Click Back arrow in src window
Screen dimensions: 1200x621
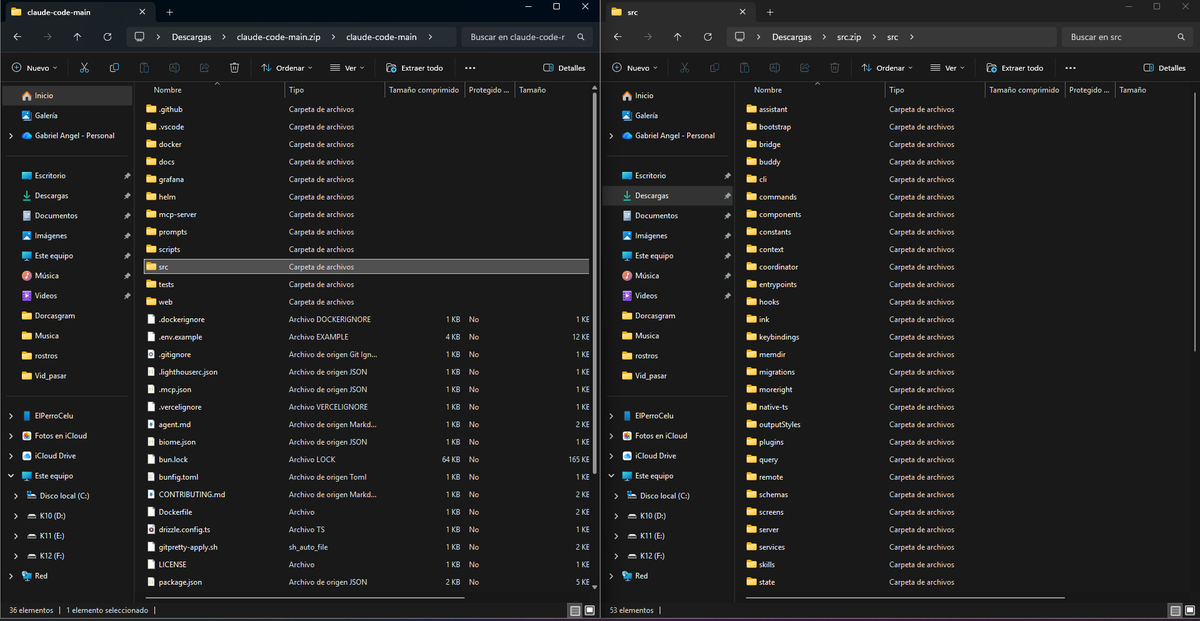click(x=617, y=37)
